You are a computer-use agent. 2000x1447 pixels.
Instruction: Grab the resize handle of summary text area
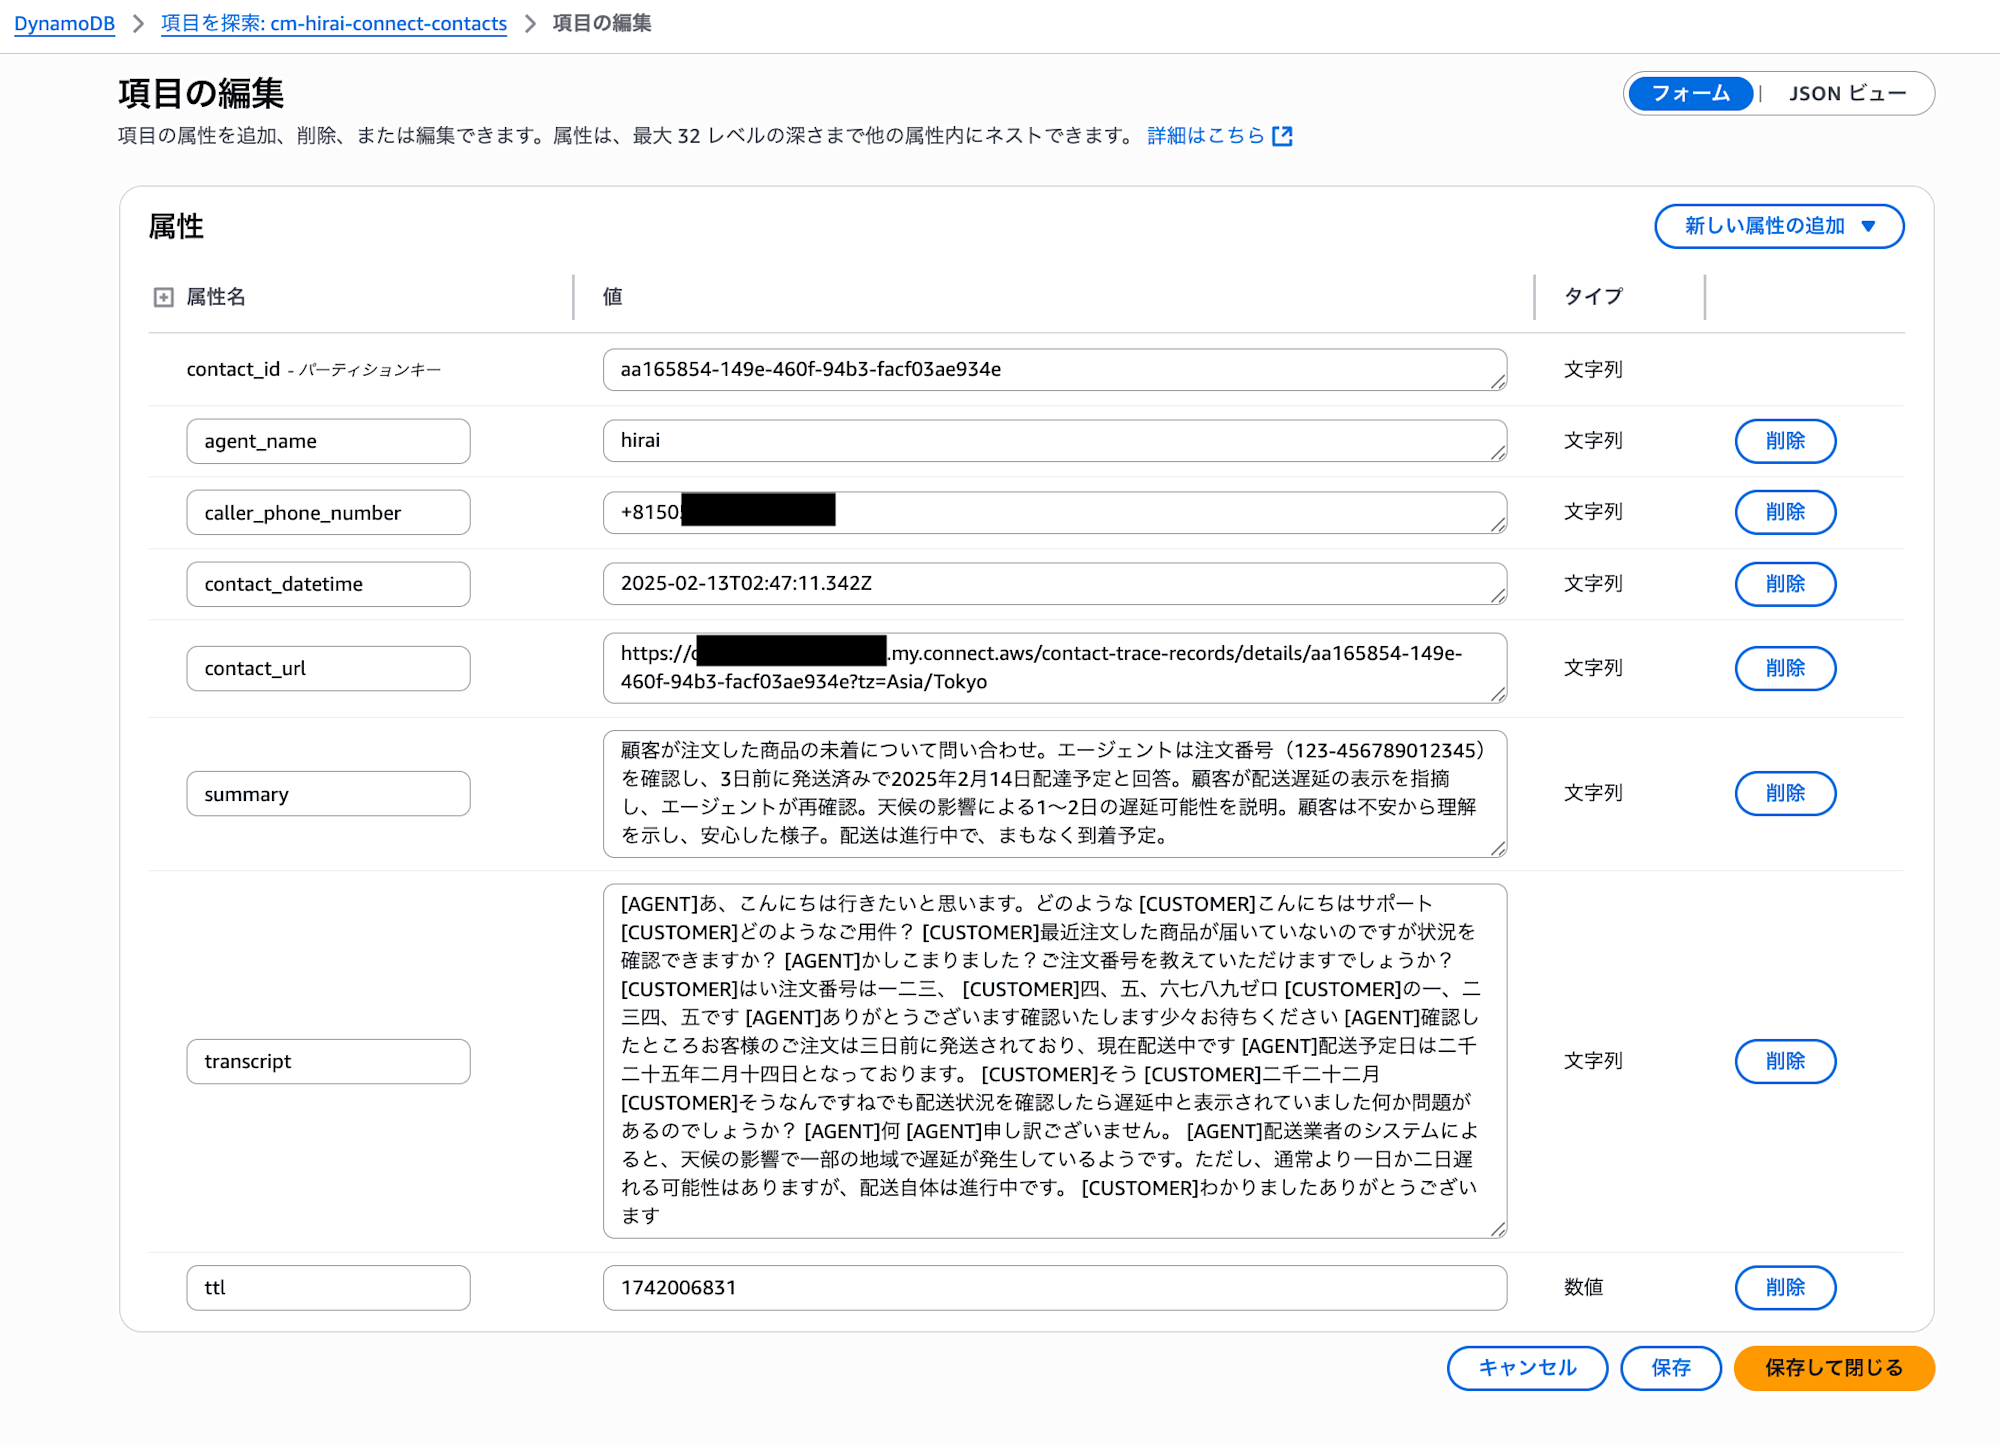pyautogui.click(x=1497, y=848)
